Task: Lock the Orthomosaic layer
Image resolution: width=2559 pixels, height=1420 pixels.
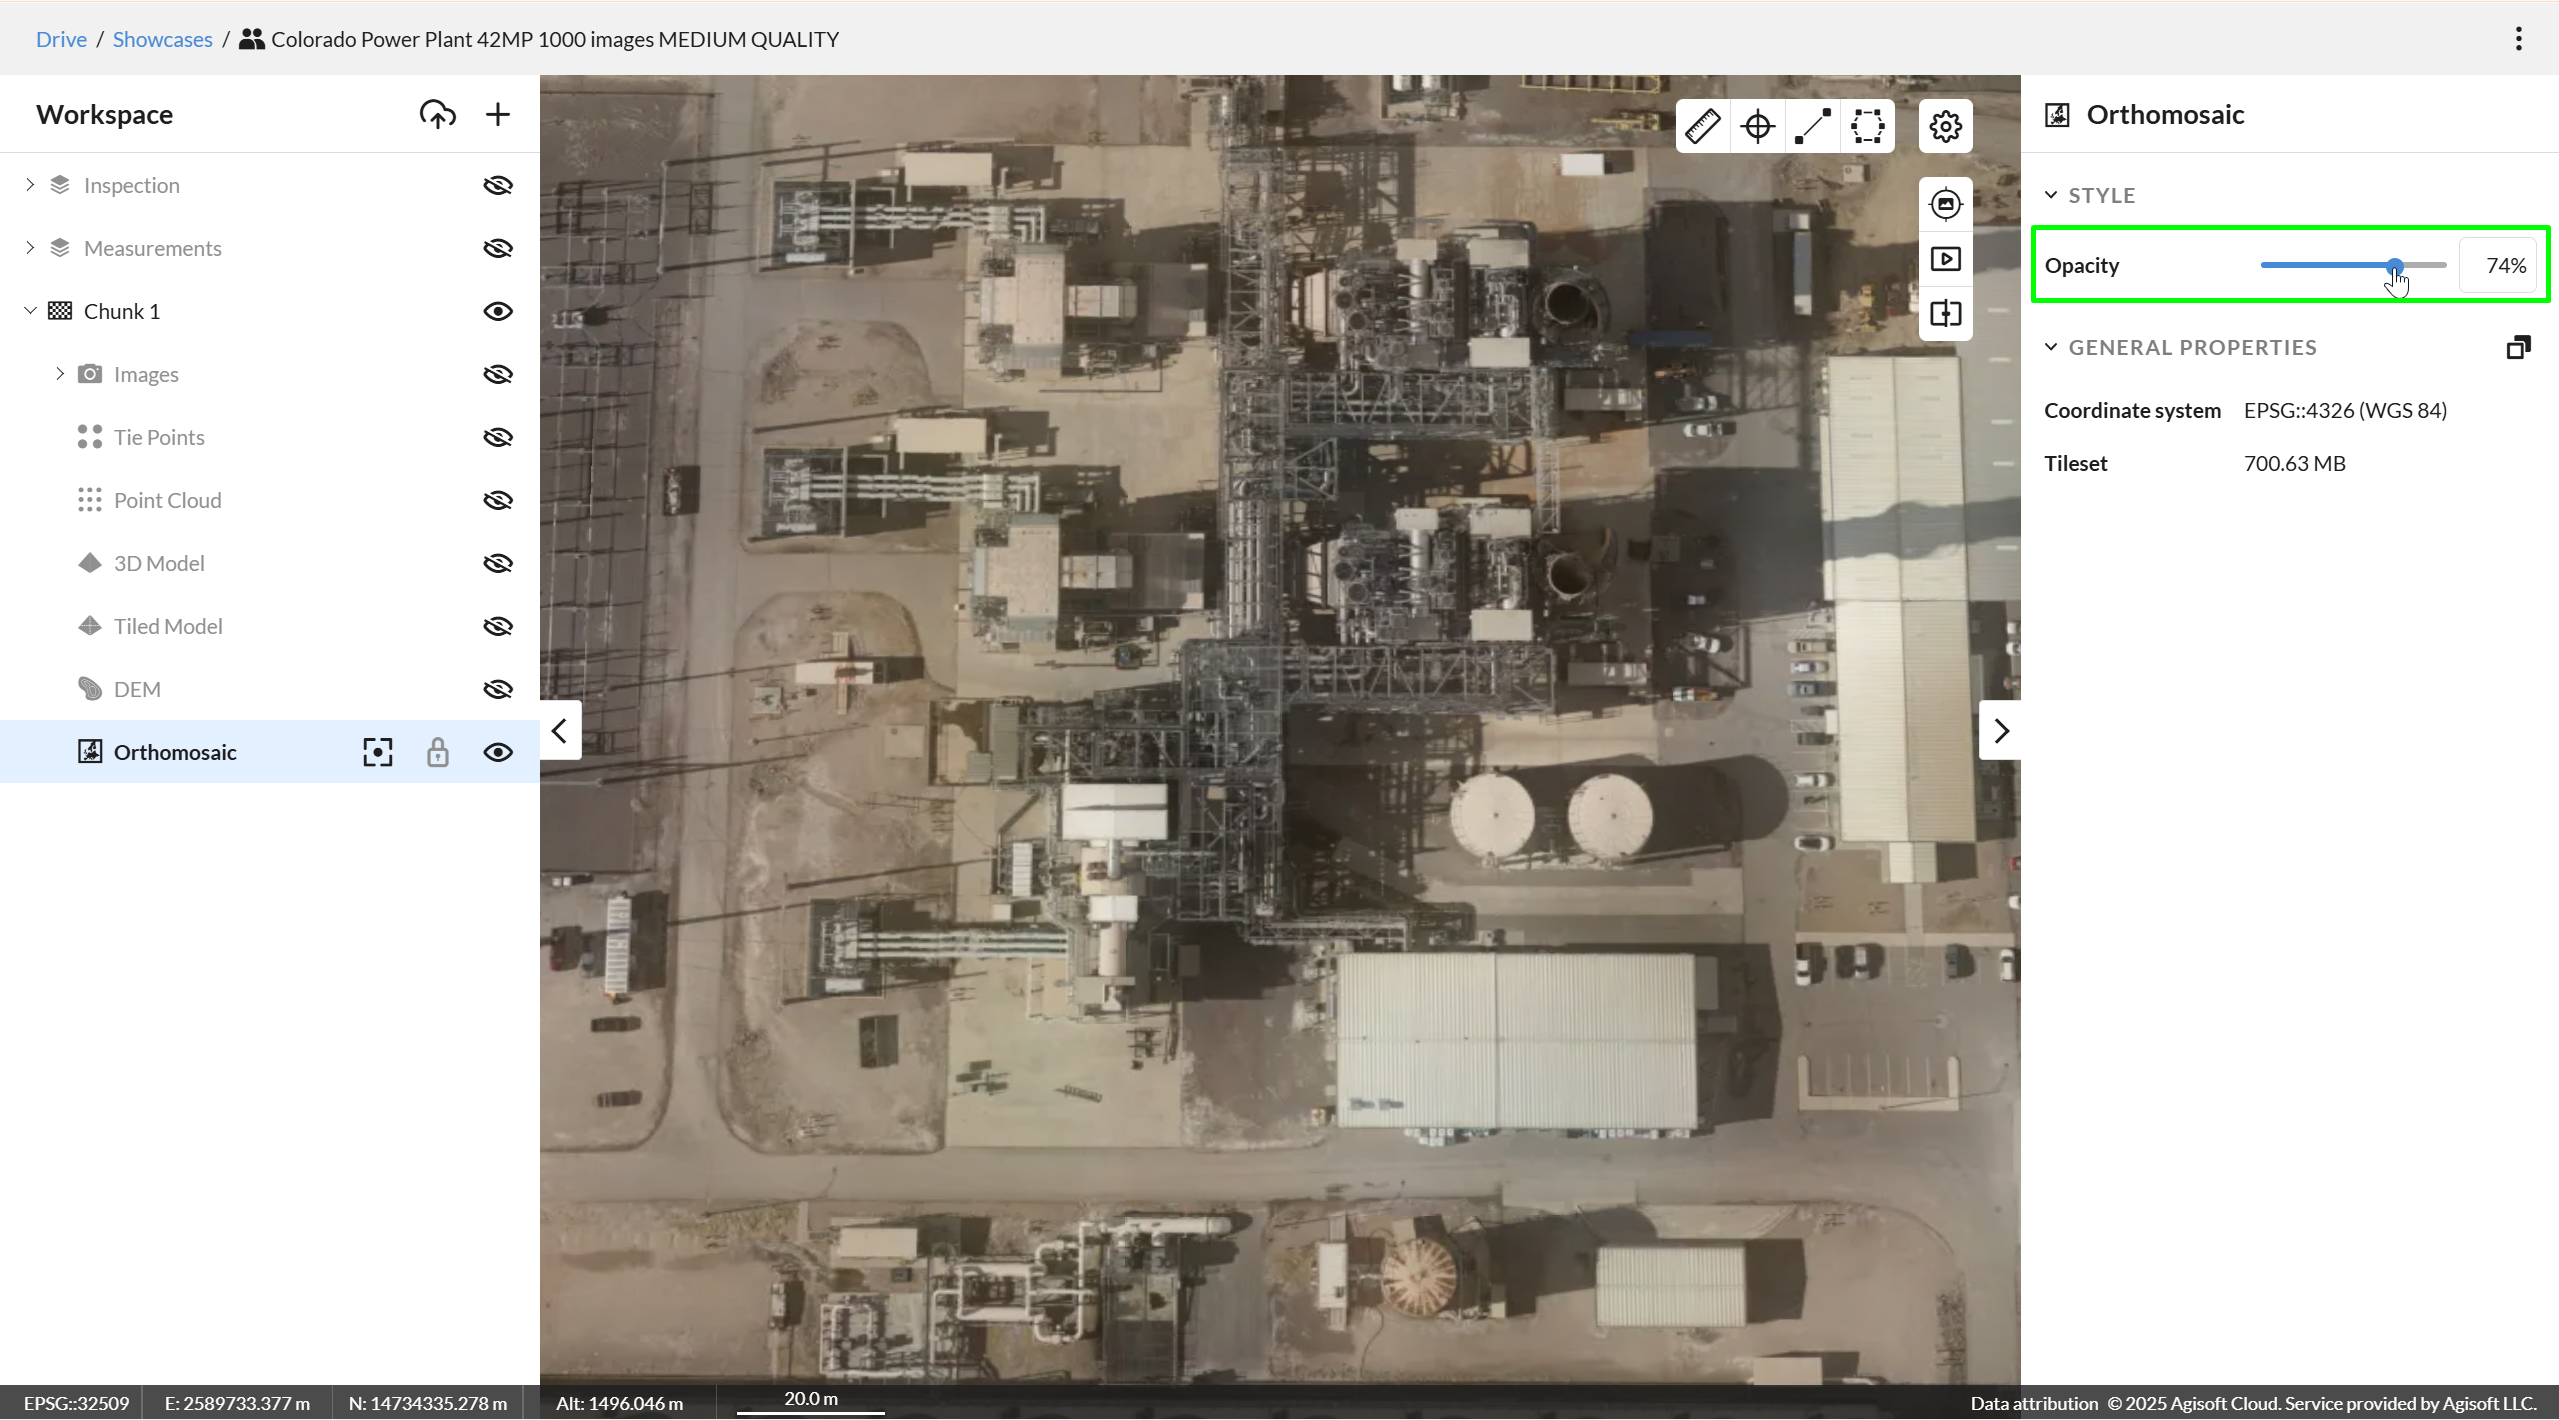Action: coord(437,752)
